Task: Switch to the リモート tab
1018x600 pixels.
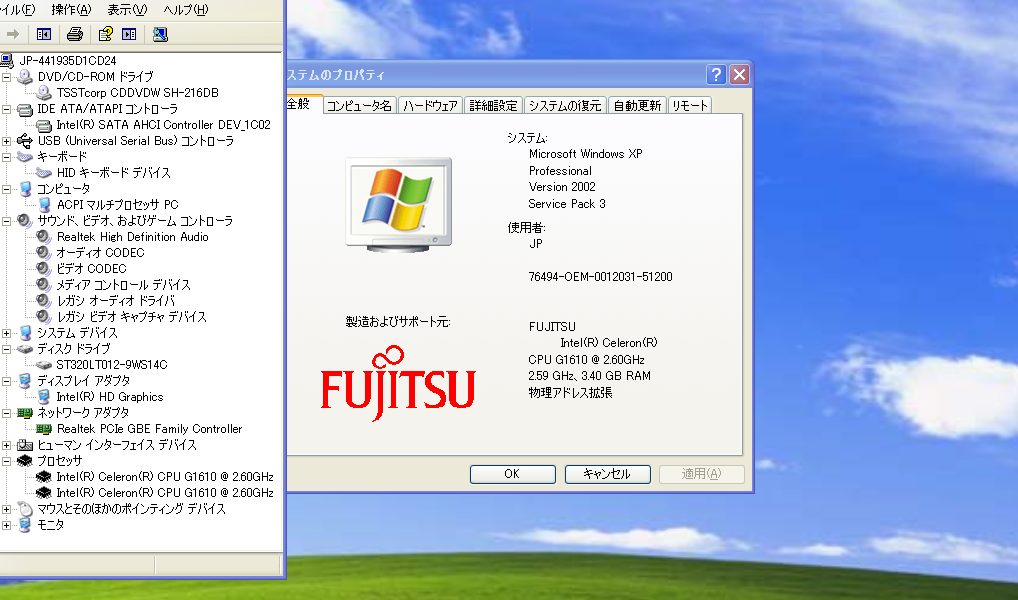Action: 689,105
